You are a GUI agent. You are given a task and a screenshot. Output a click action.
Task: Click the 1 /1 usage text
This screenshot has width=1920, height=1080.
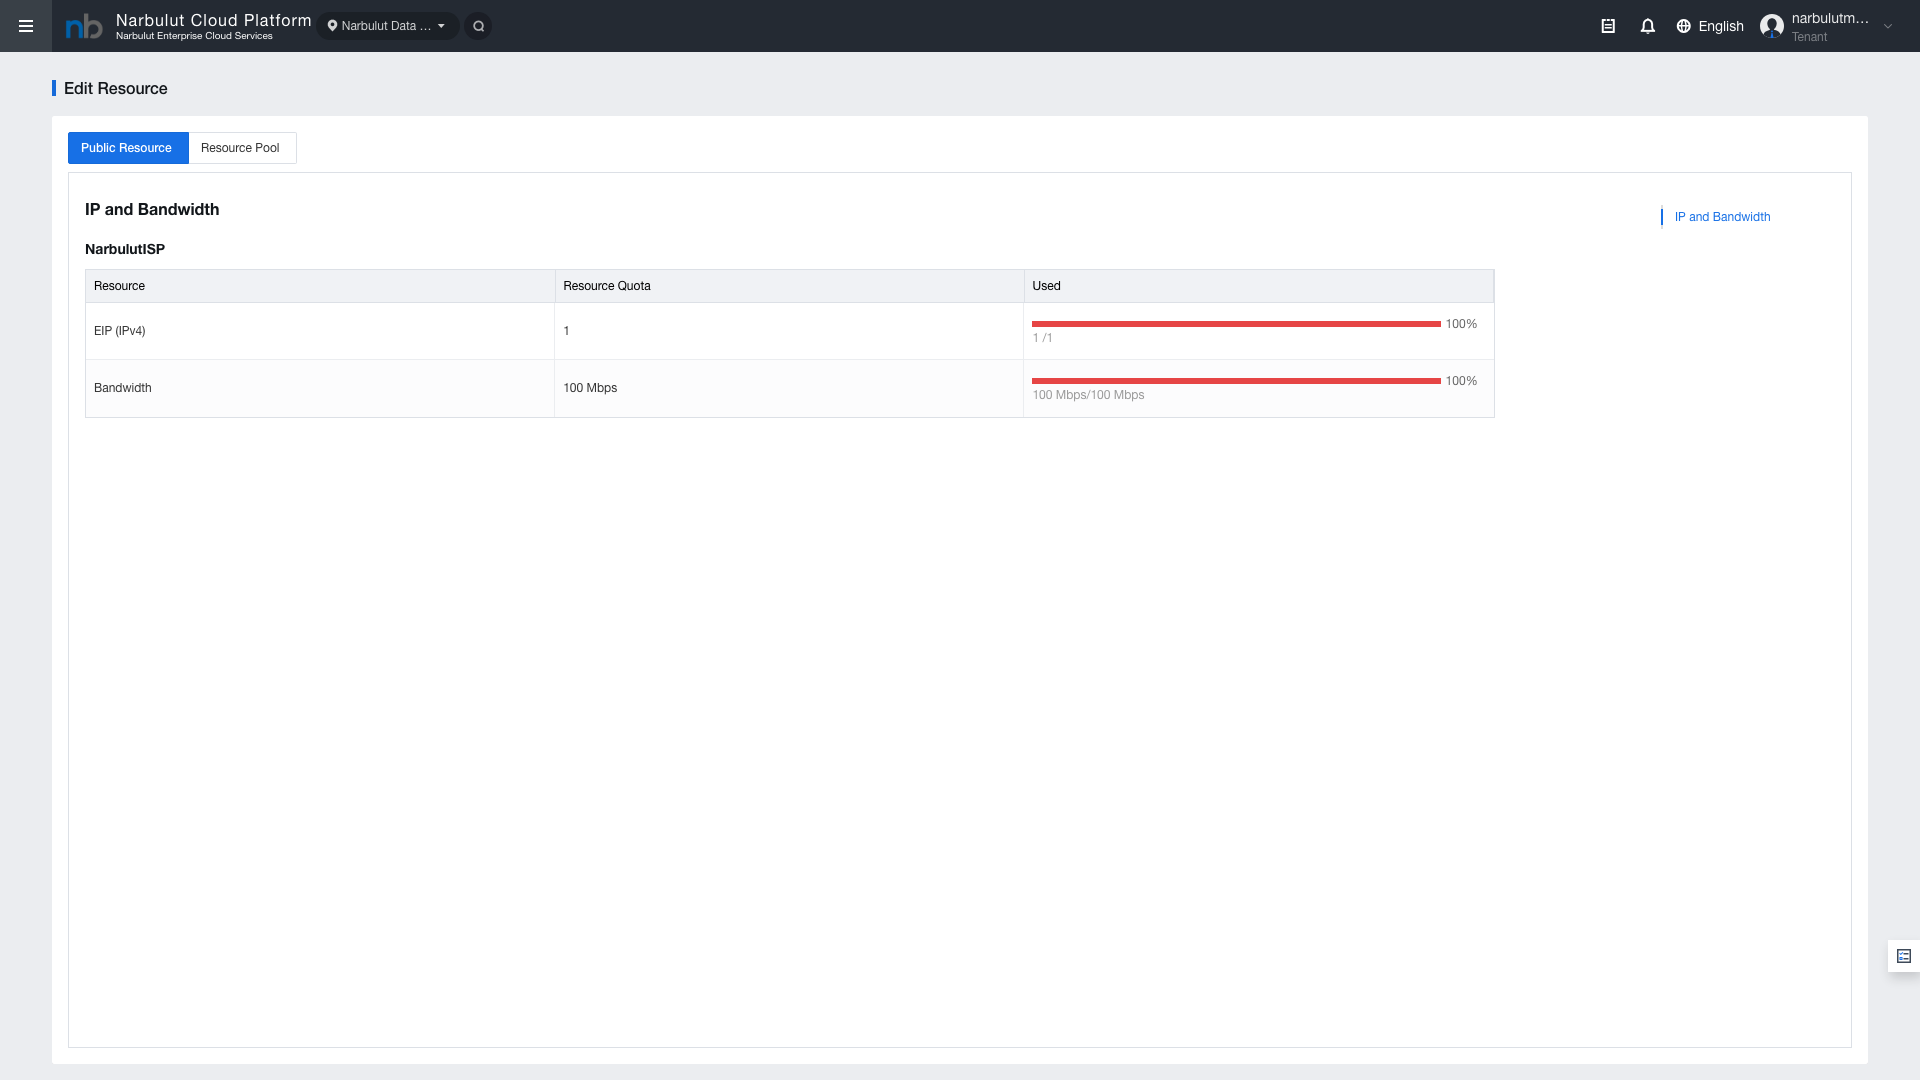pyautogui.click(x=1042, y=338)
